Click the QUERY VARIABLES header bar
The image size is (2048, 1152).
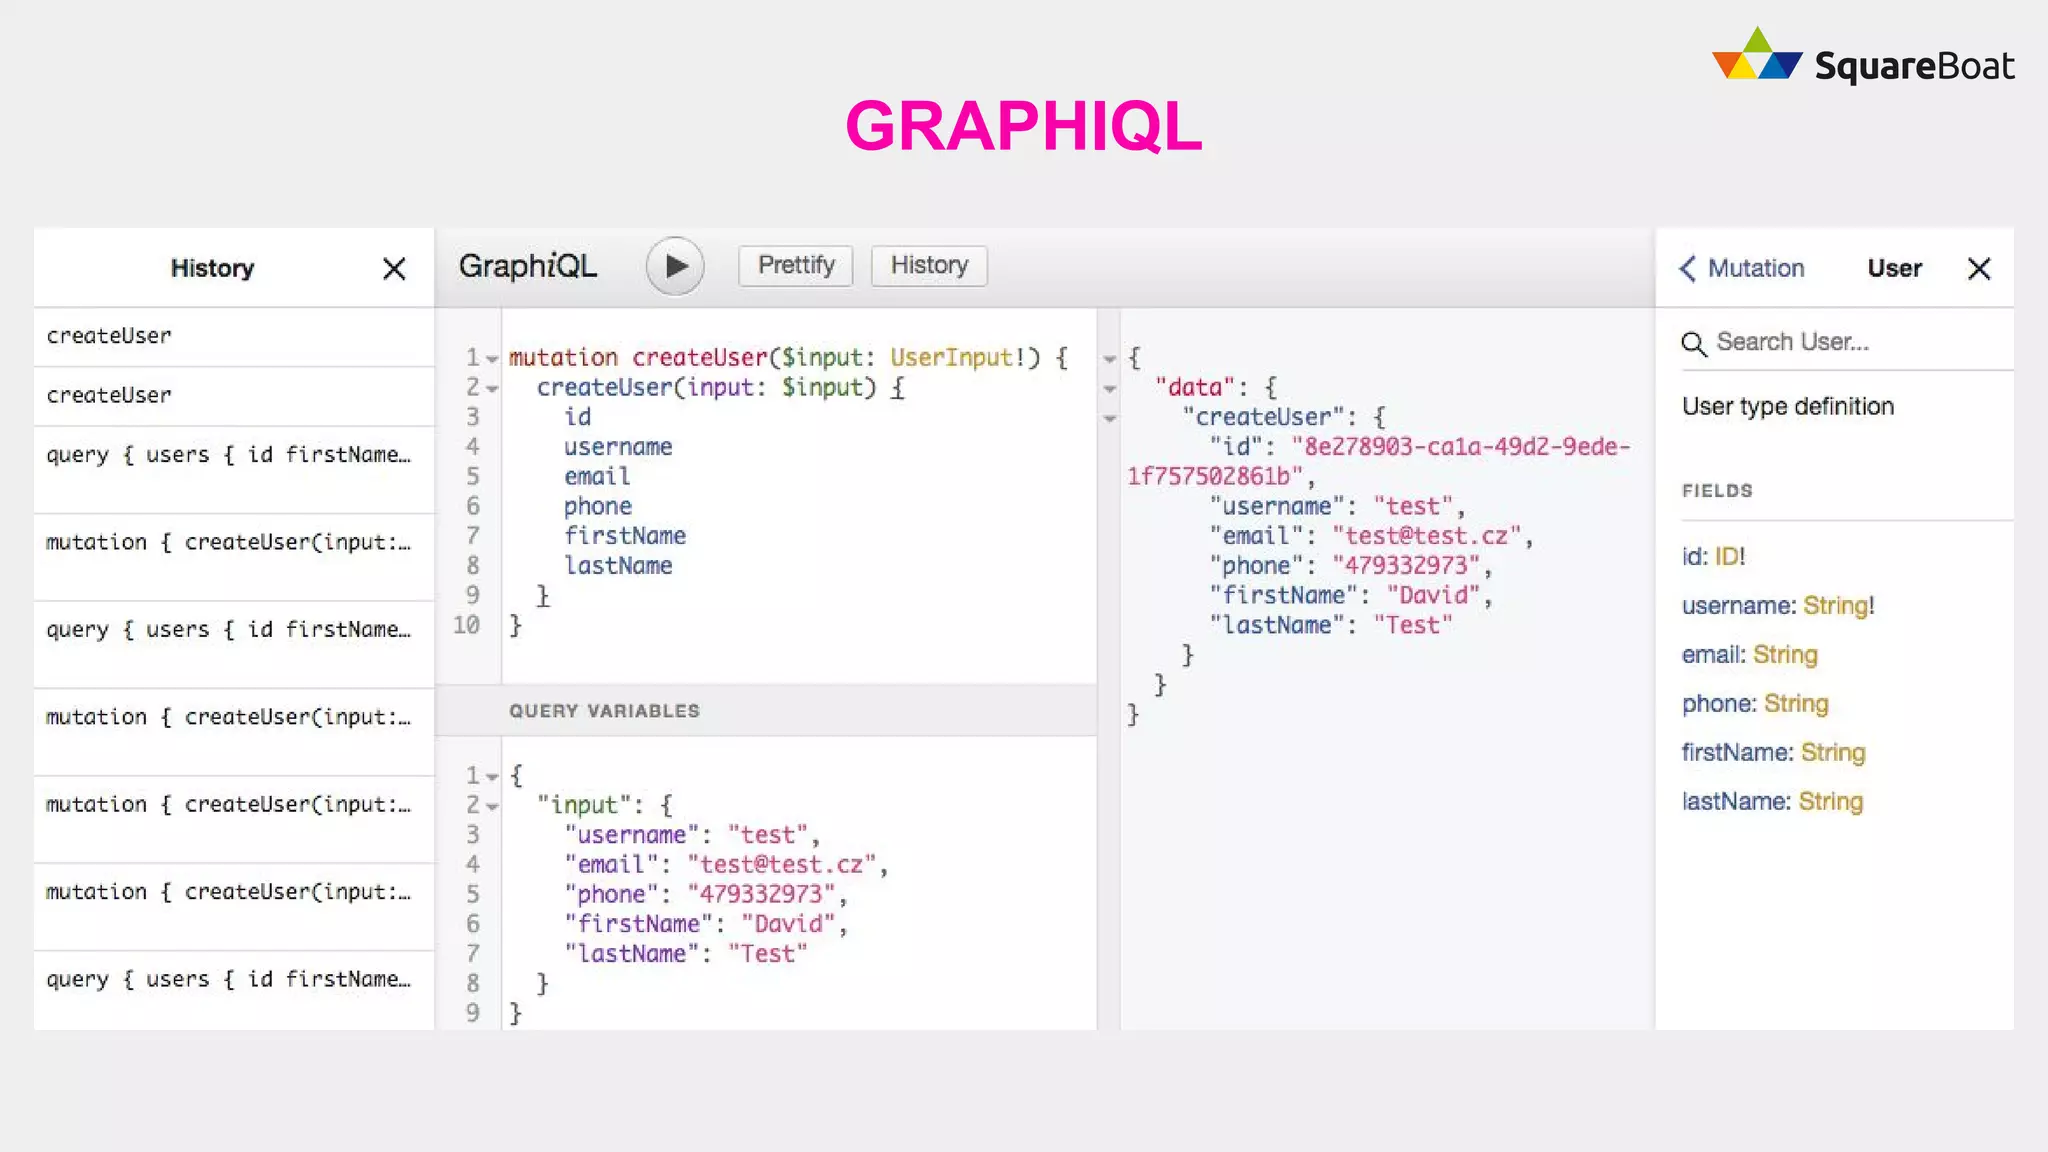point(766,711)
